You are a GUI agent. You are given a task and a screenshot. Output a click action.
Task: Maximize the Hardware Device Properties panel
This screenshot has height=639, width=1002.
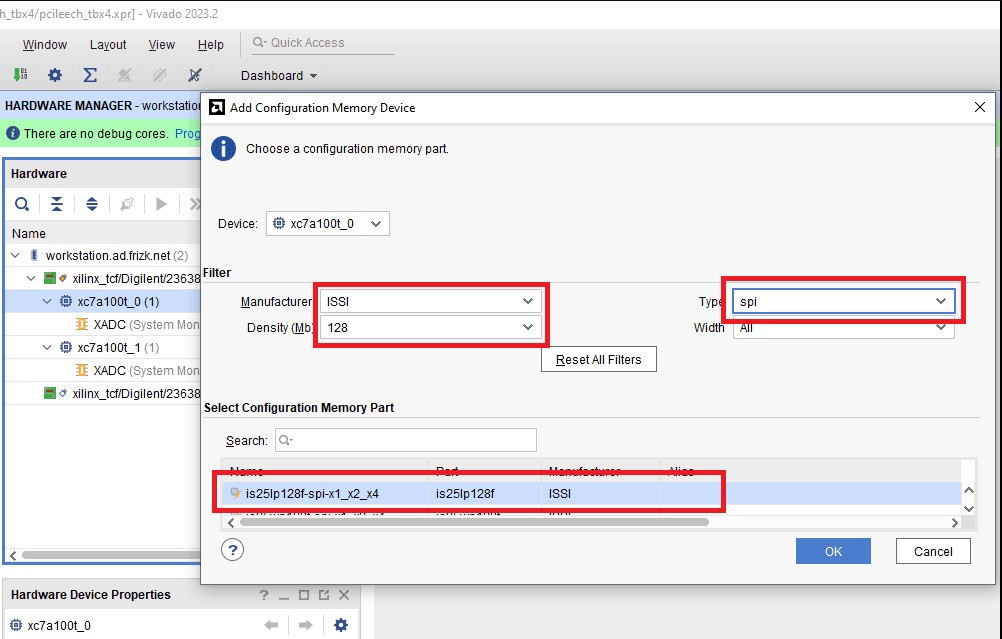(x=304, y=595)
